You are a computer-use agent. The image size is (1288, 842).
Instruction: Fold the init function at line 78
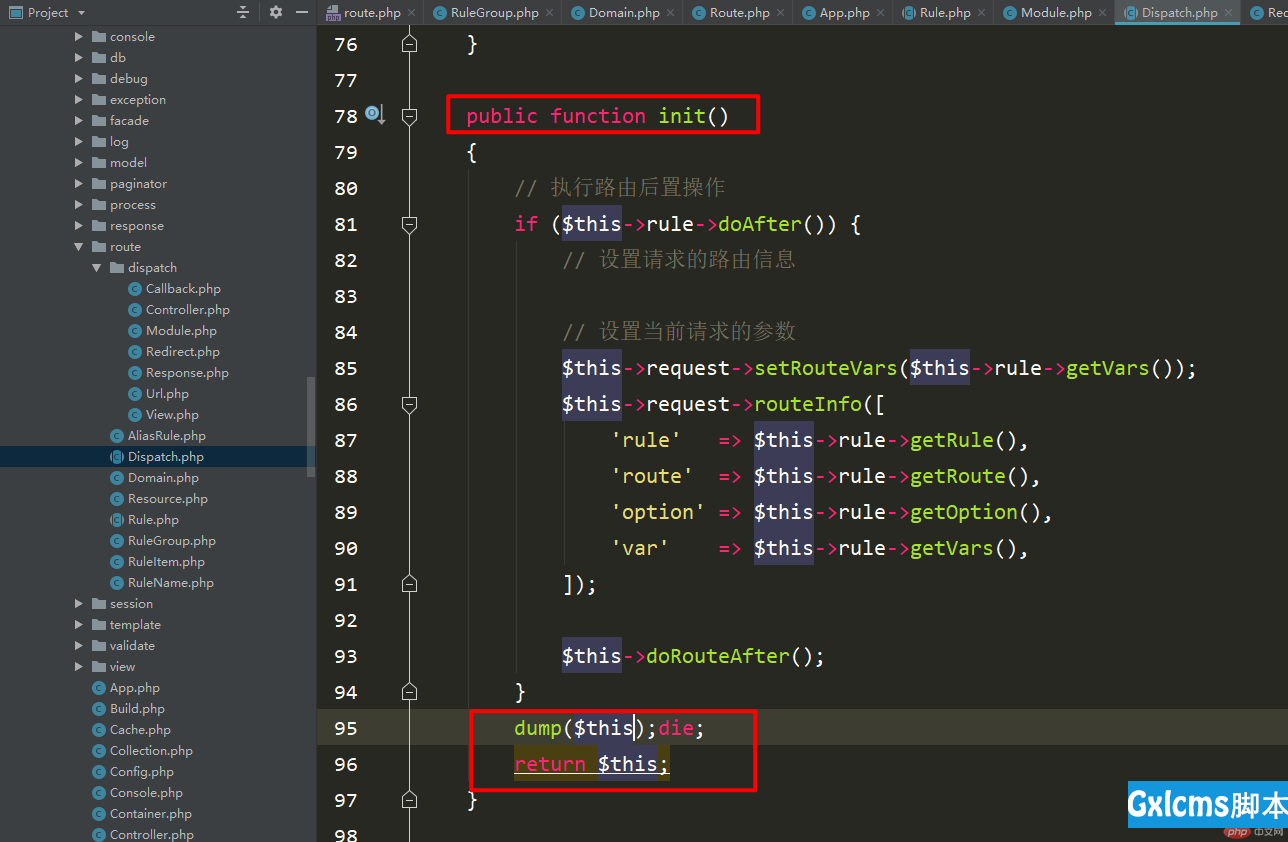click(x=409, y=116)
